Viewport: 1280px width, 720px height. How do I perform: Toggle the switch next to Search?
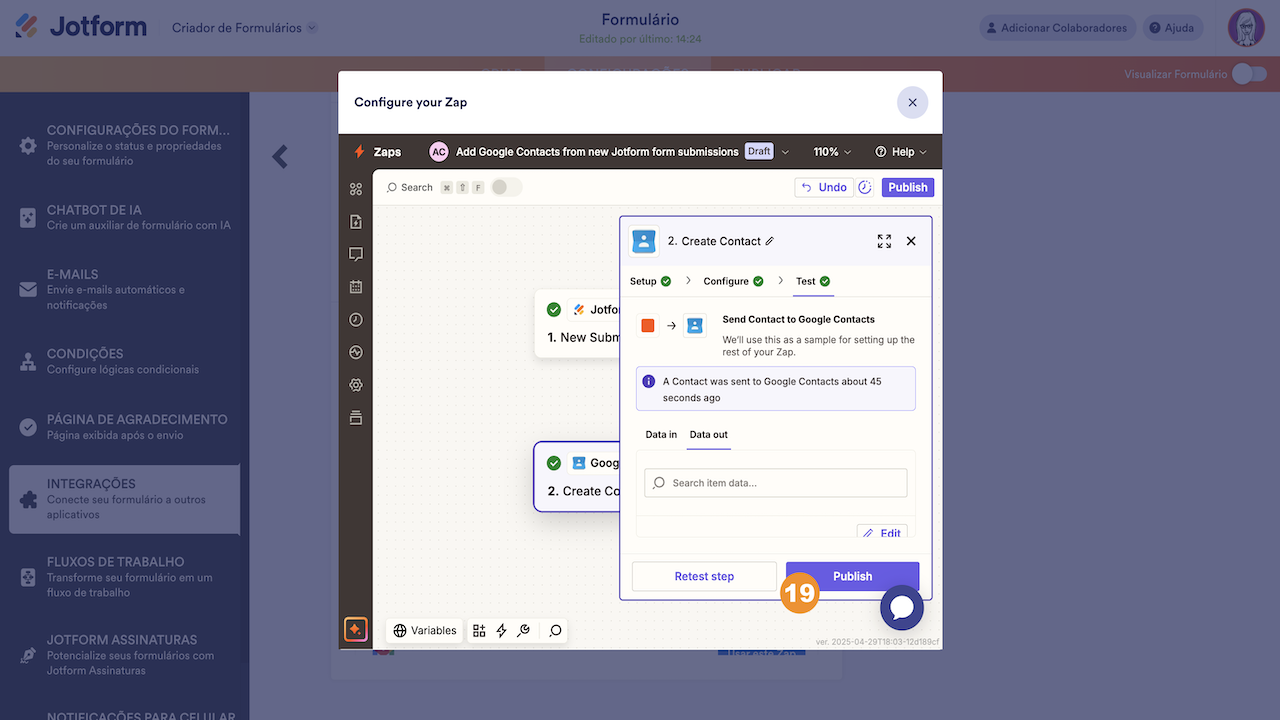tap(506, 187)
